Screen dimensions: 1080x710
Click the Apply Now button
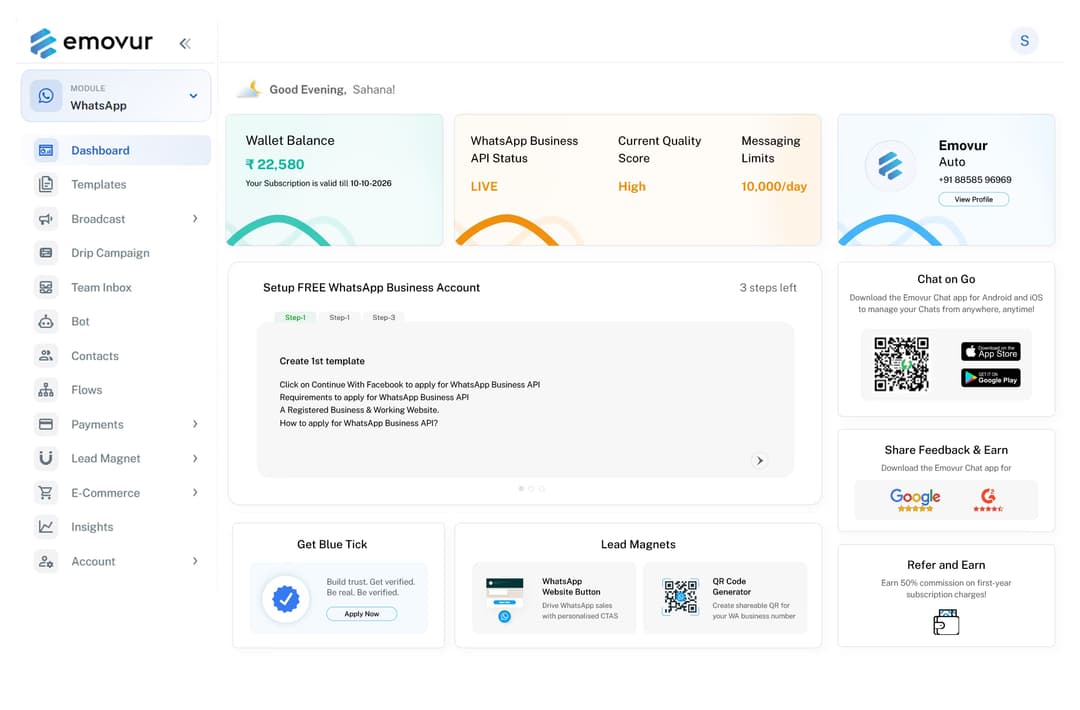pos(362,614)
